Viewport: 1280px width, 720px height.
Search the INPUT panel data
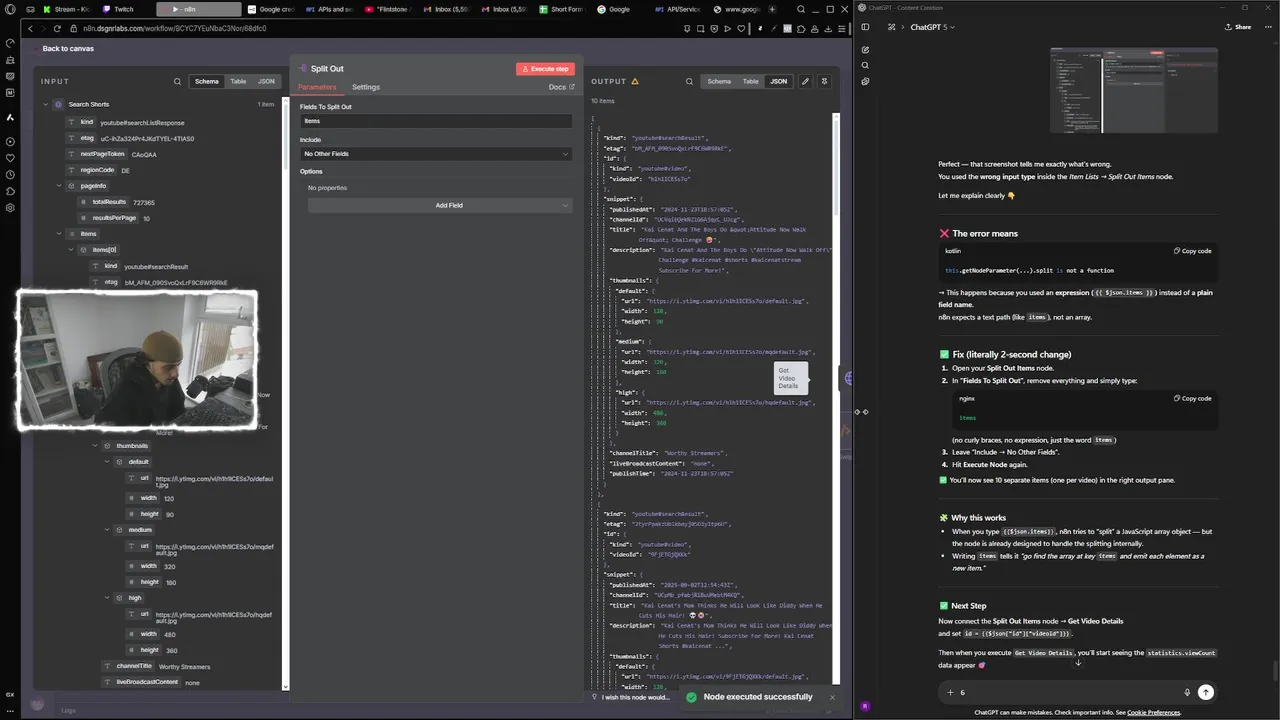[177, 82]
